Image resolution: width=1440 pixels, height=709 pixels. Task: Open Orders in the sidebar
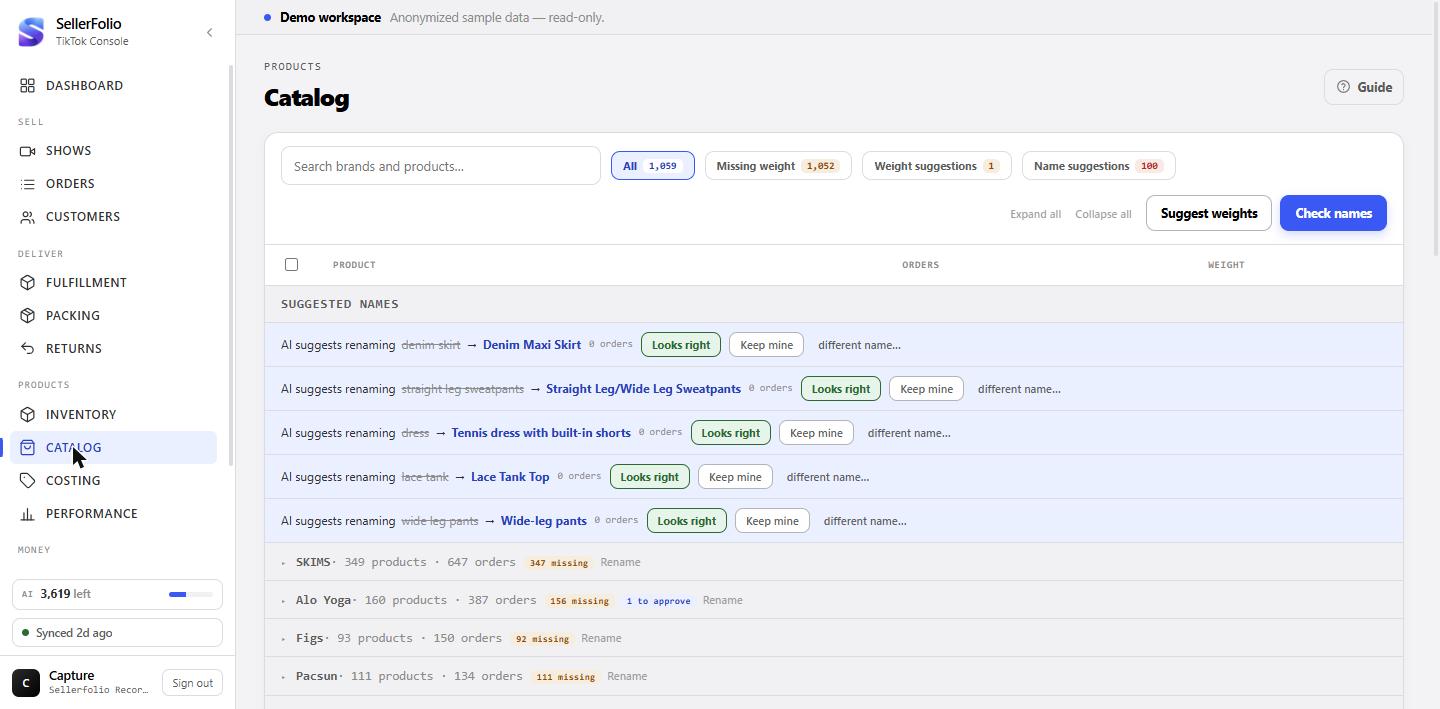[113, 184]
